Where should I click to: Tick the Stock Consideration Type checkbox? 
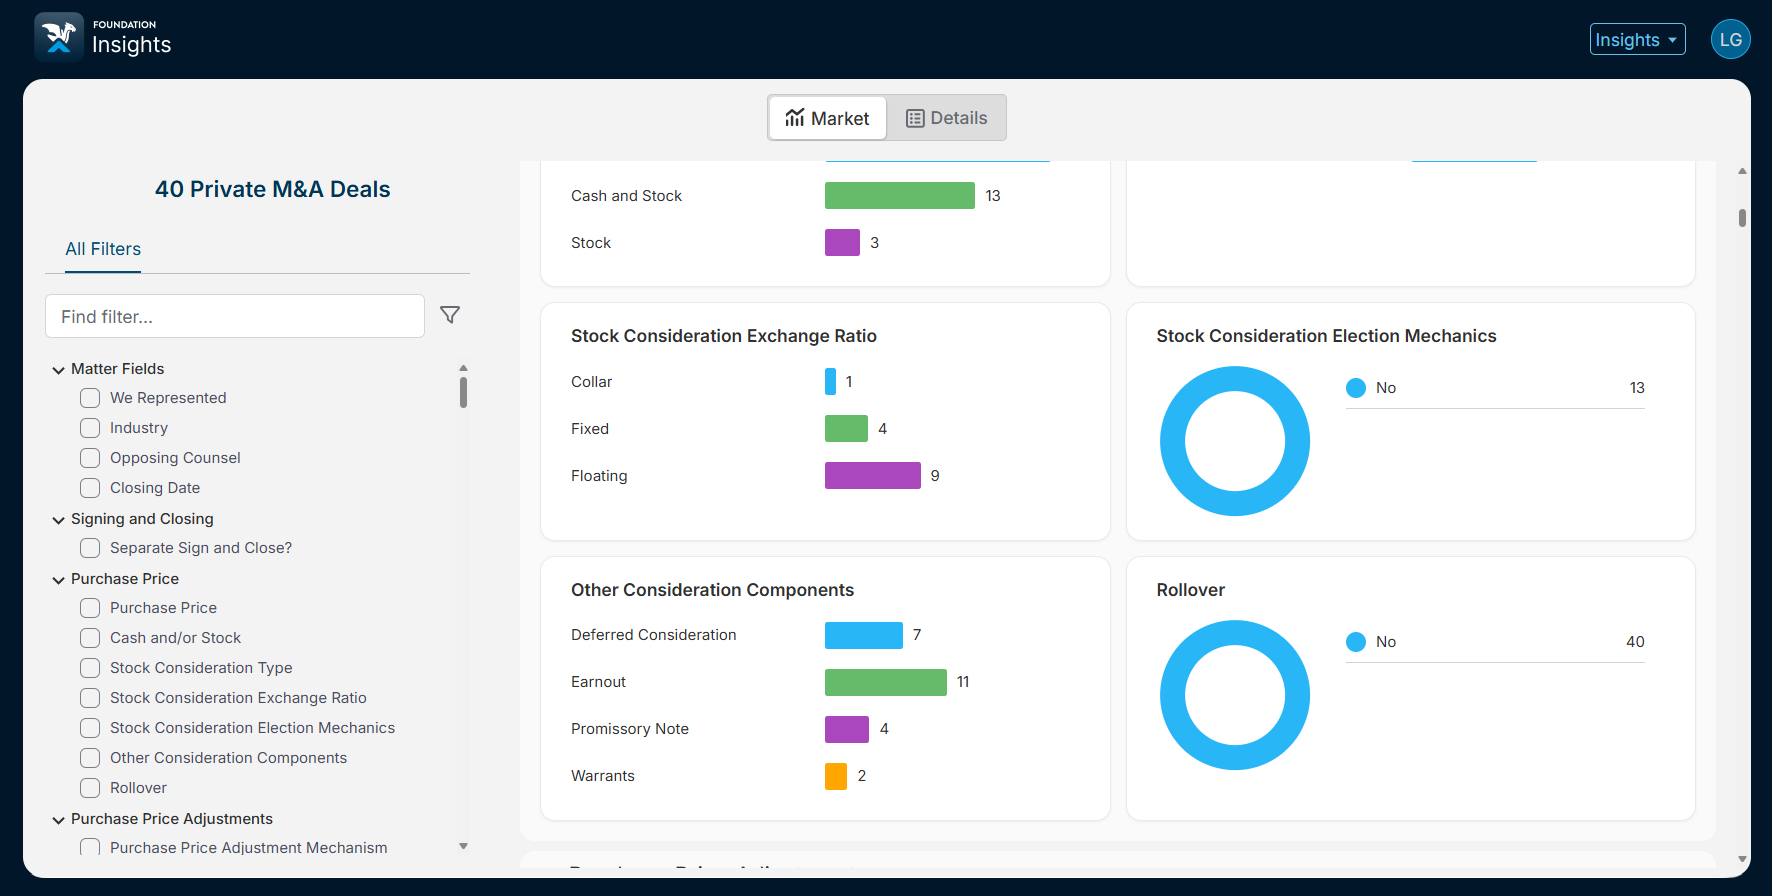click(90, 668)
